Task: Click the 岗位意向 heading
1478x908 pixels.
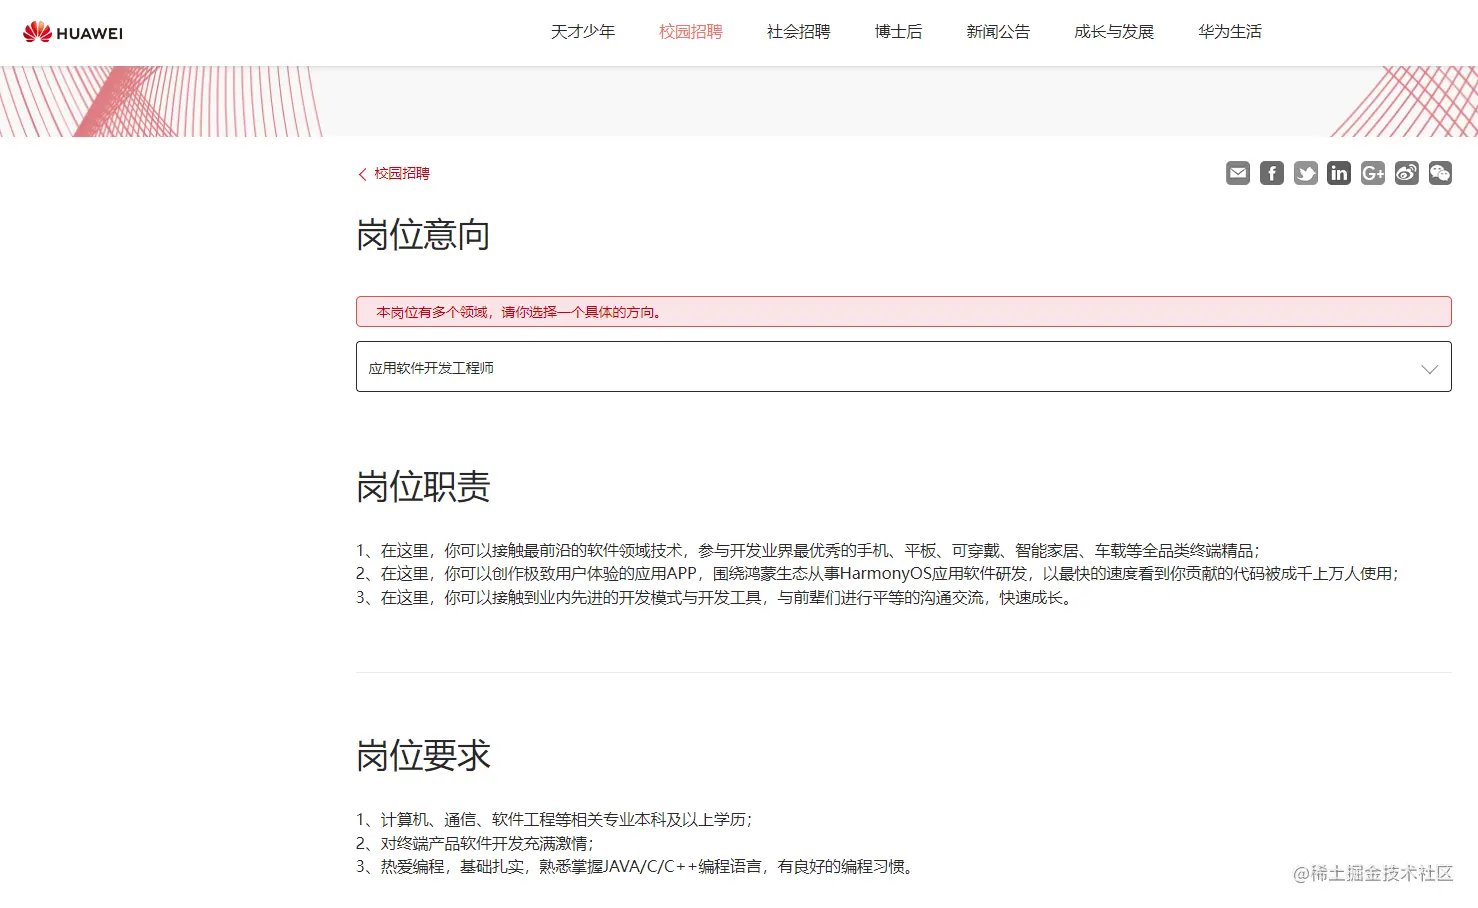Action: [423, 235]
